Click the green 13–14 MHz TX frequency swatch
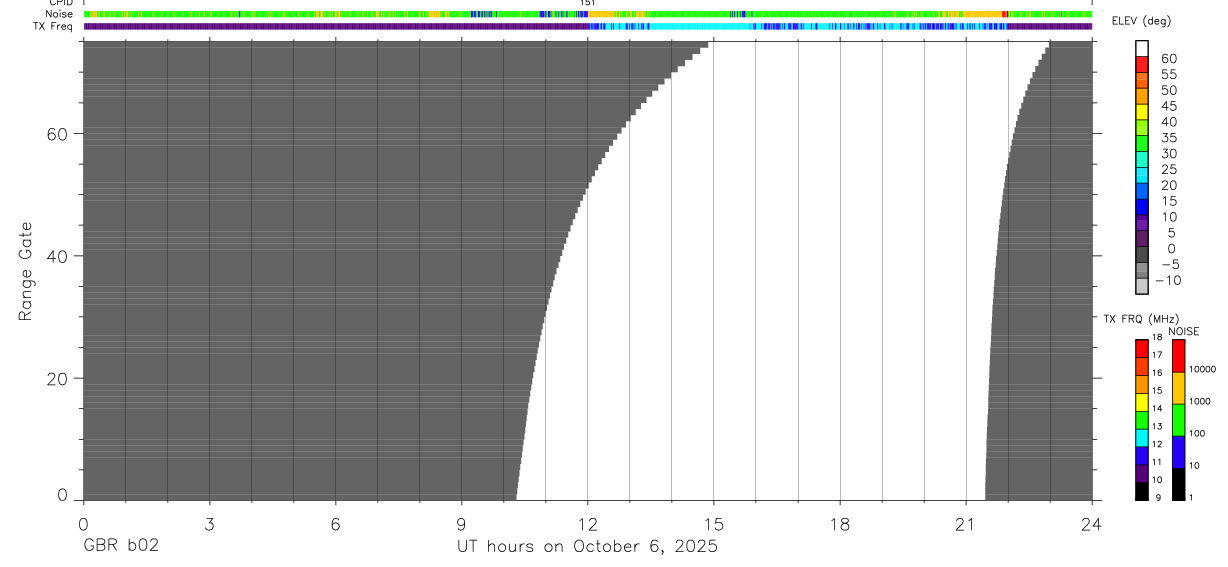The image size is (1228, 567). click(1142, 419)
